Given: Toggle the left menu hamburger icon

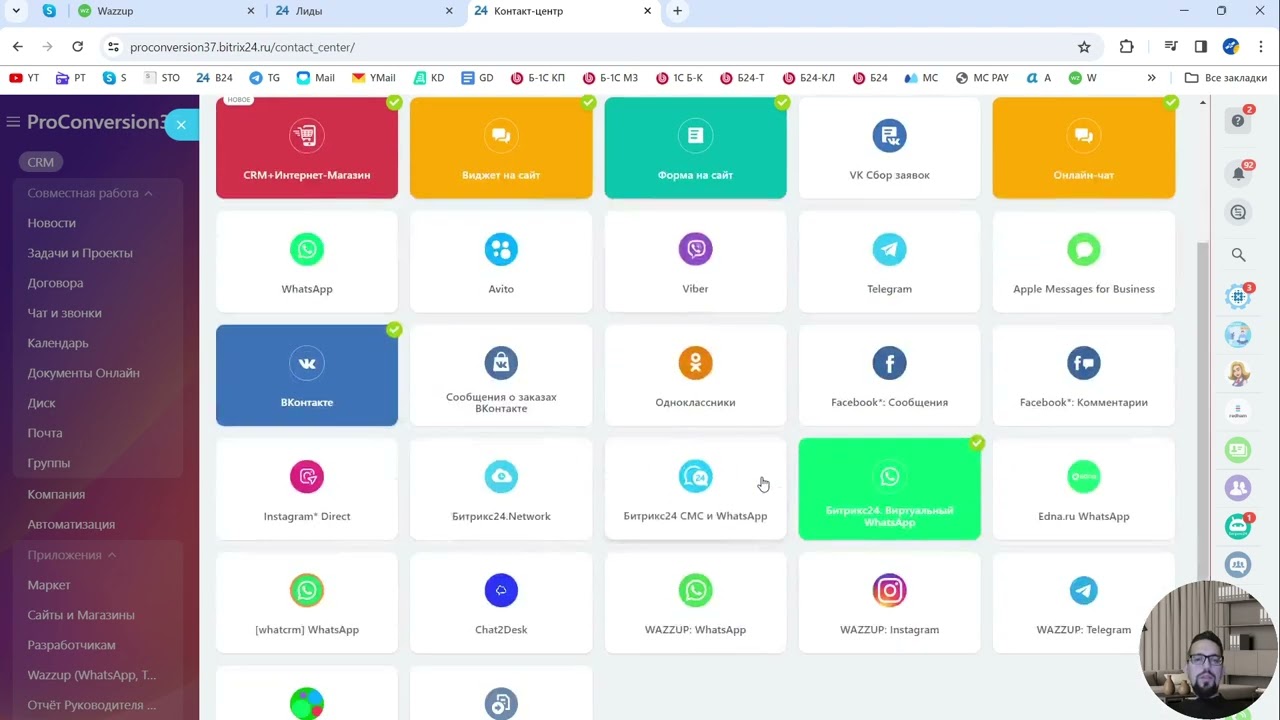Looking at the screenshot, I should tap(13, 122).
